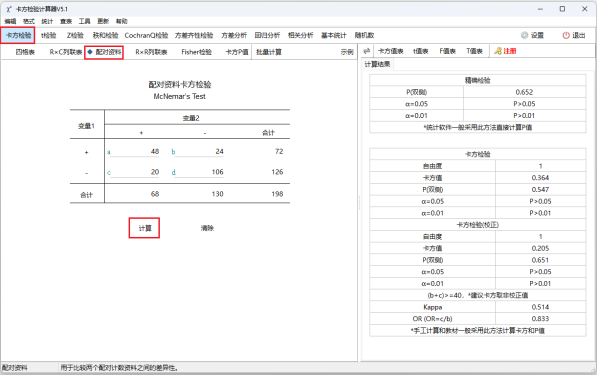Switch to the t检验 module
Image resolution: width=597 pixels, height=375 pixels.
48,35
